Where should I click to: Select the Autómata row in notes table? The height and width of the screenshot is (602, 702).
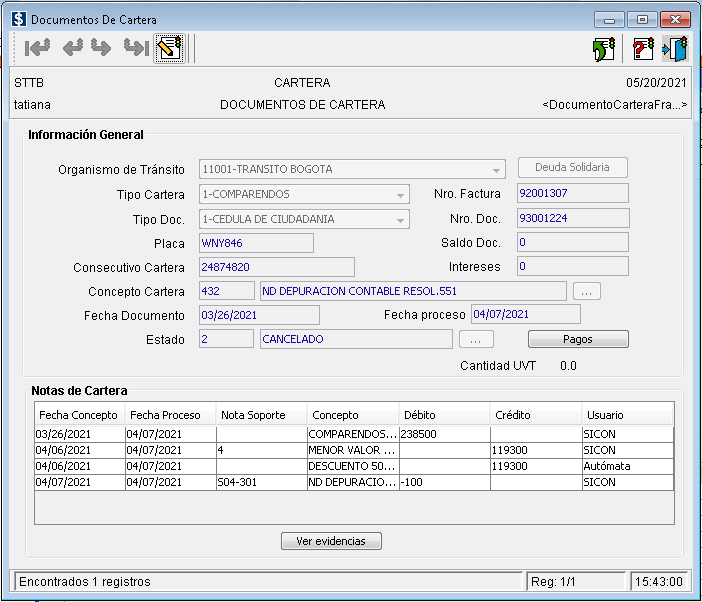tap(354, 466)
